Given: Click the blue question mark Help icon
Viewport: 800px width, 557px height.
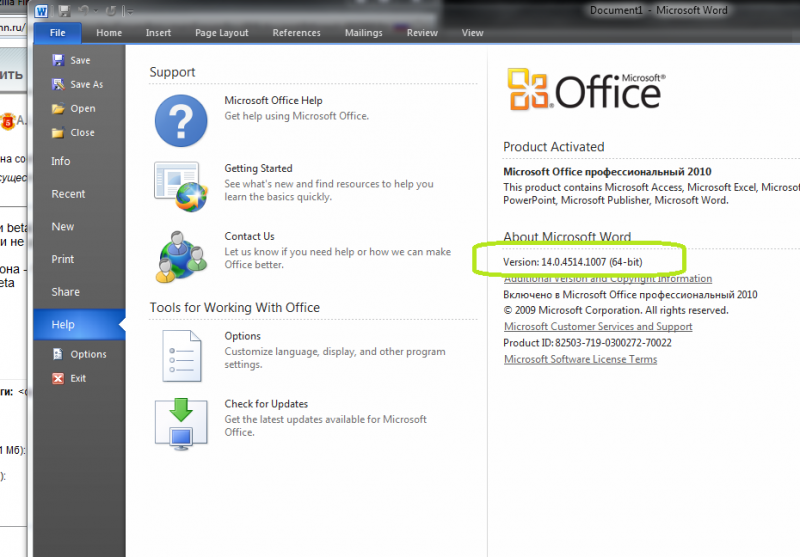Looking at the screenshot, I should click(x=181, y=121).
